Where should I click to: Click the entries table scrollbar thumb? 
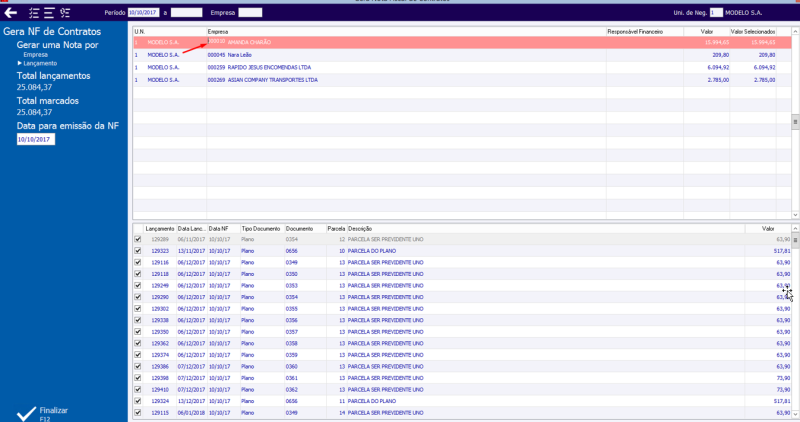tap(795, 240)
